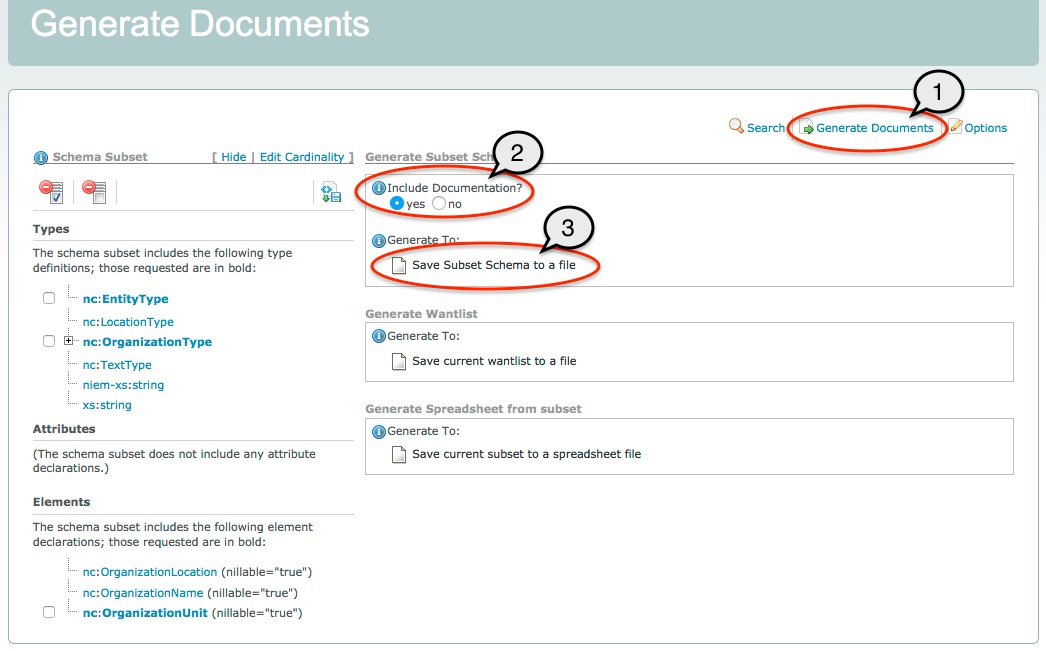Viewport: 1046px width, 651px height.
Task: Click the pencil icon beside Options
Action: click(955, 127)
